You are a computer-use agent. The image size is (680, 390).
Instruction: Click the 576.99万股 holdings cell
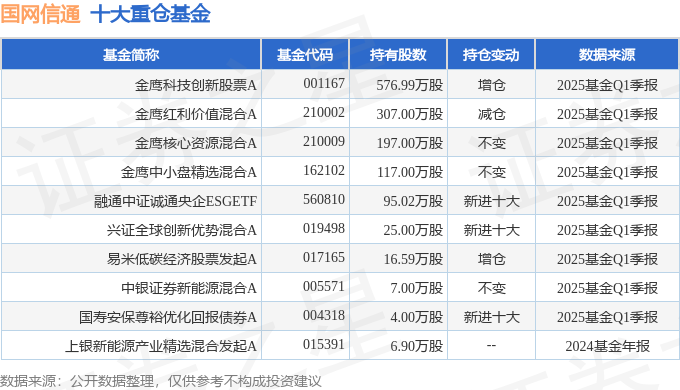(x=409, y=85)
